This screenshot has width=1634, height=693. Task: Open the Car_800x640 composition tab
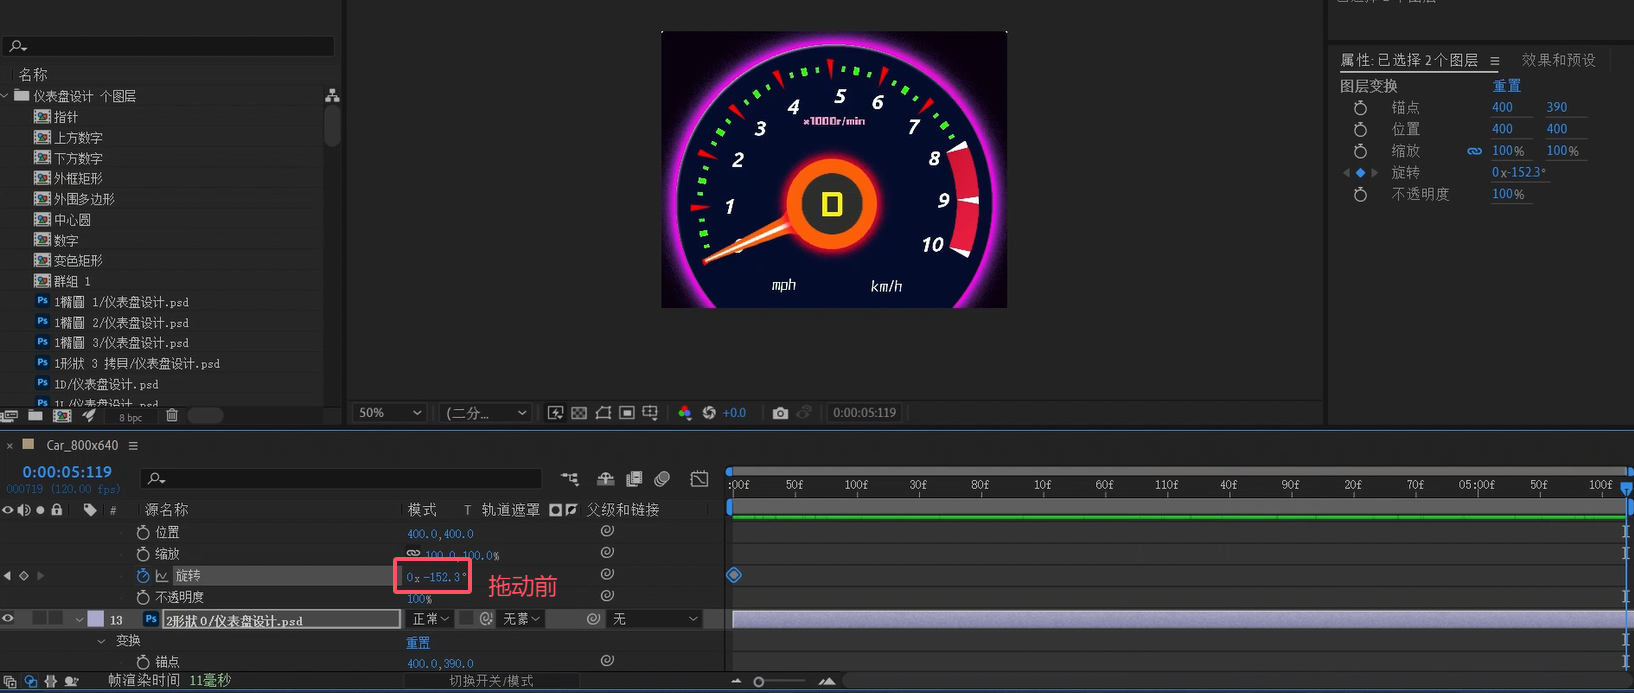(x=82, y=445)
